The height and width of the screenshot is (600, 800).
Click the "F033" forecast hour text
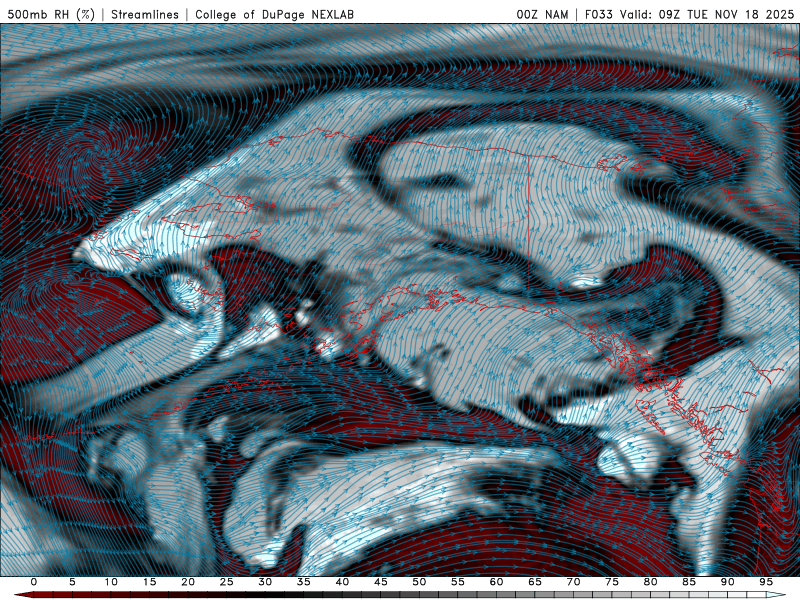coord(599,14)
